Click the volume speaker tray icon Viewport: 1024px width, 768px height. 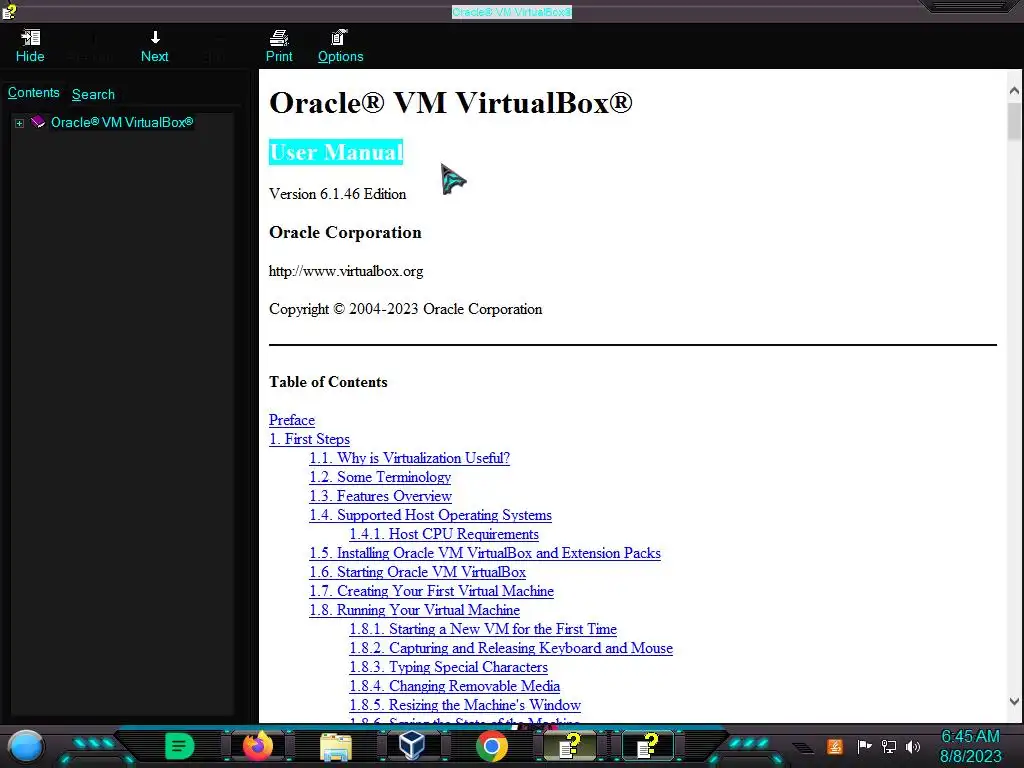[x=913, y=746]
